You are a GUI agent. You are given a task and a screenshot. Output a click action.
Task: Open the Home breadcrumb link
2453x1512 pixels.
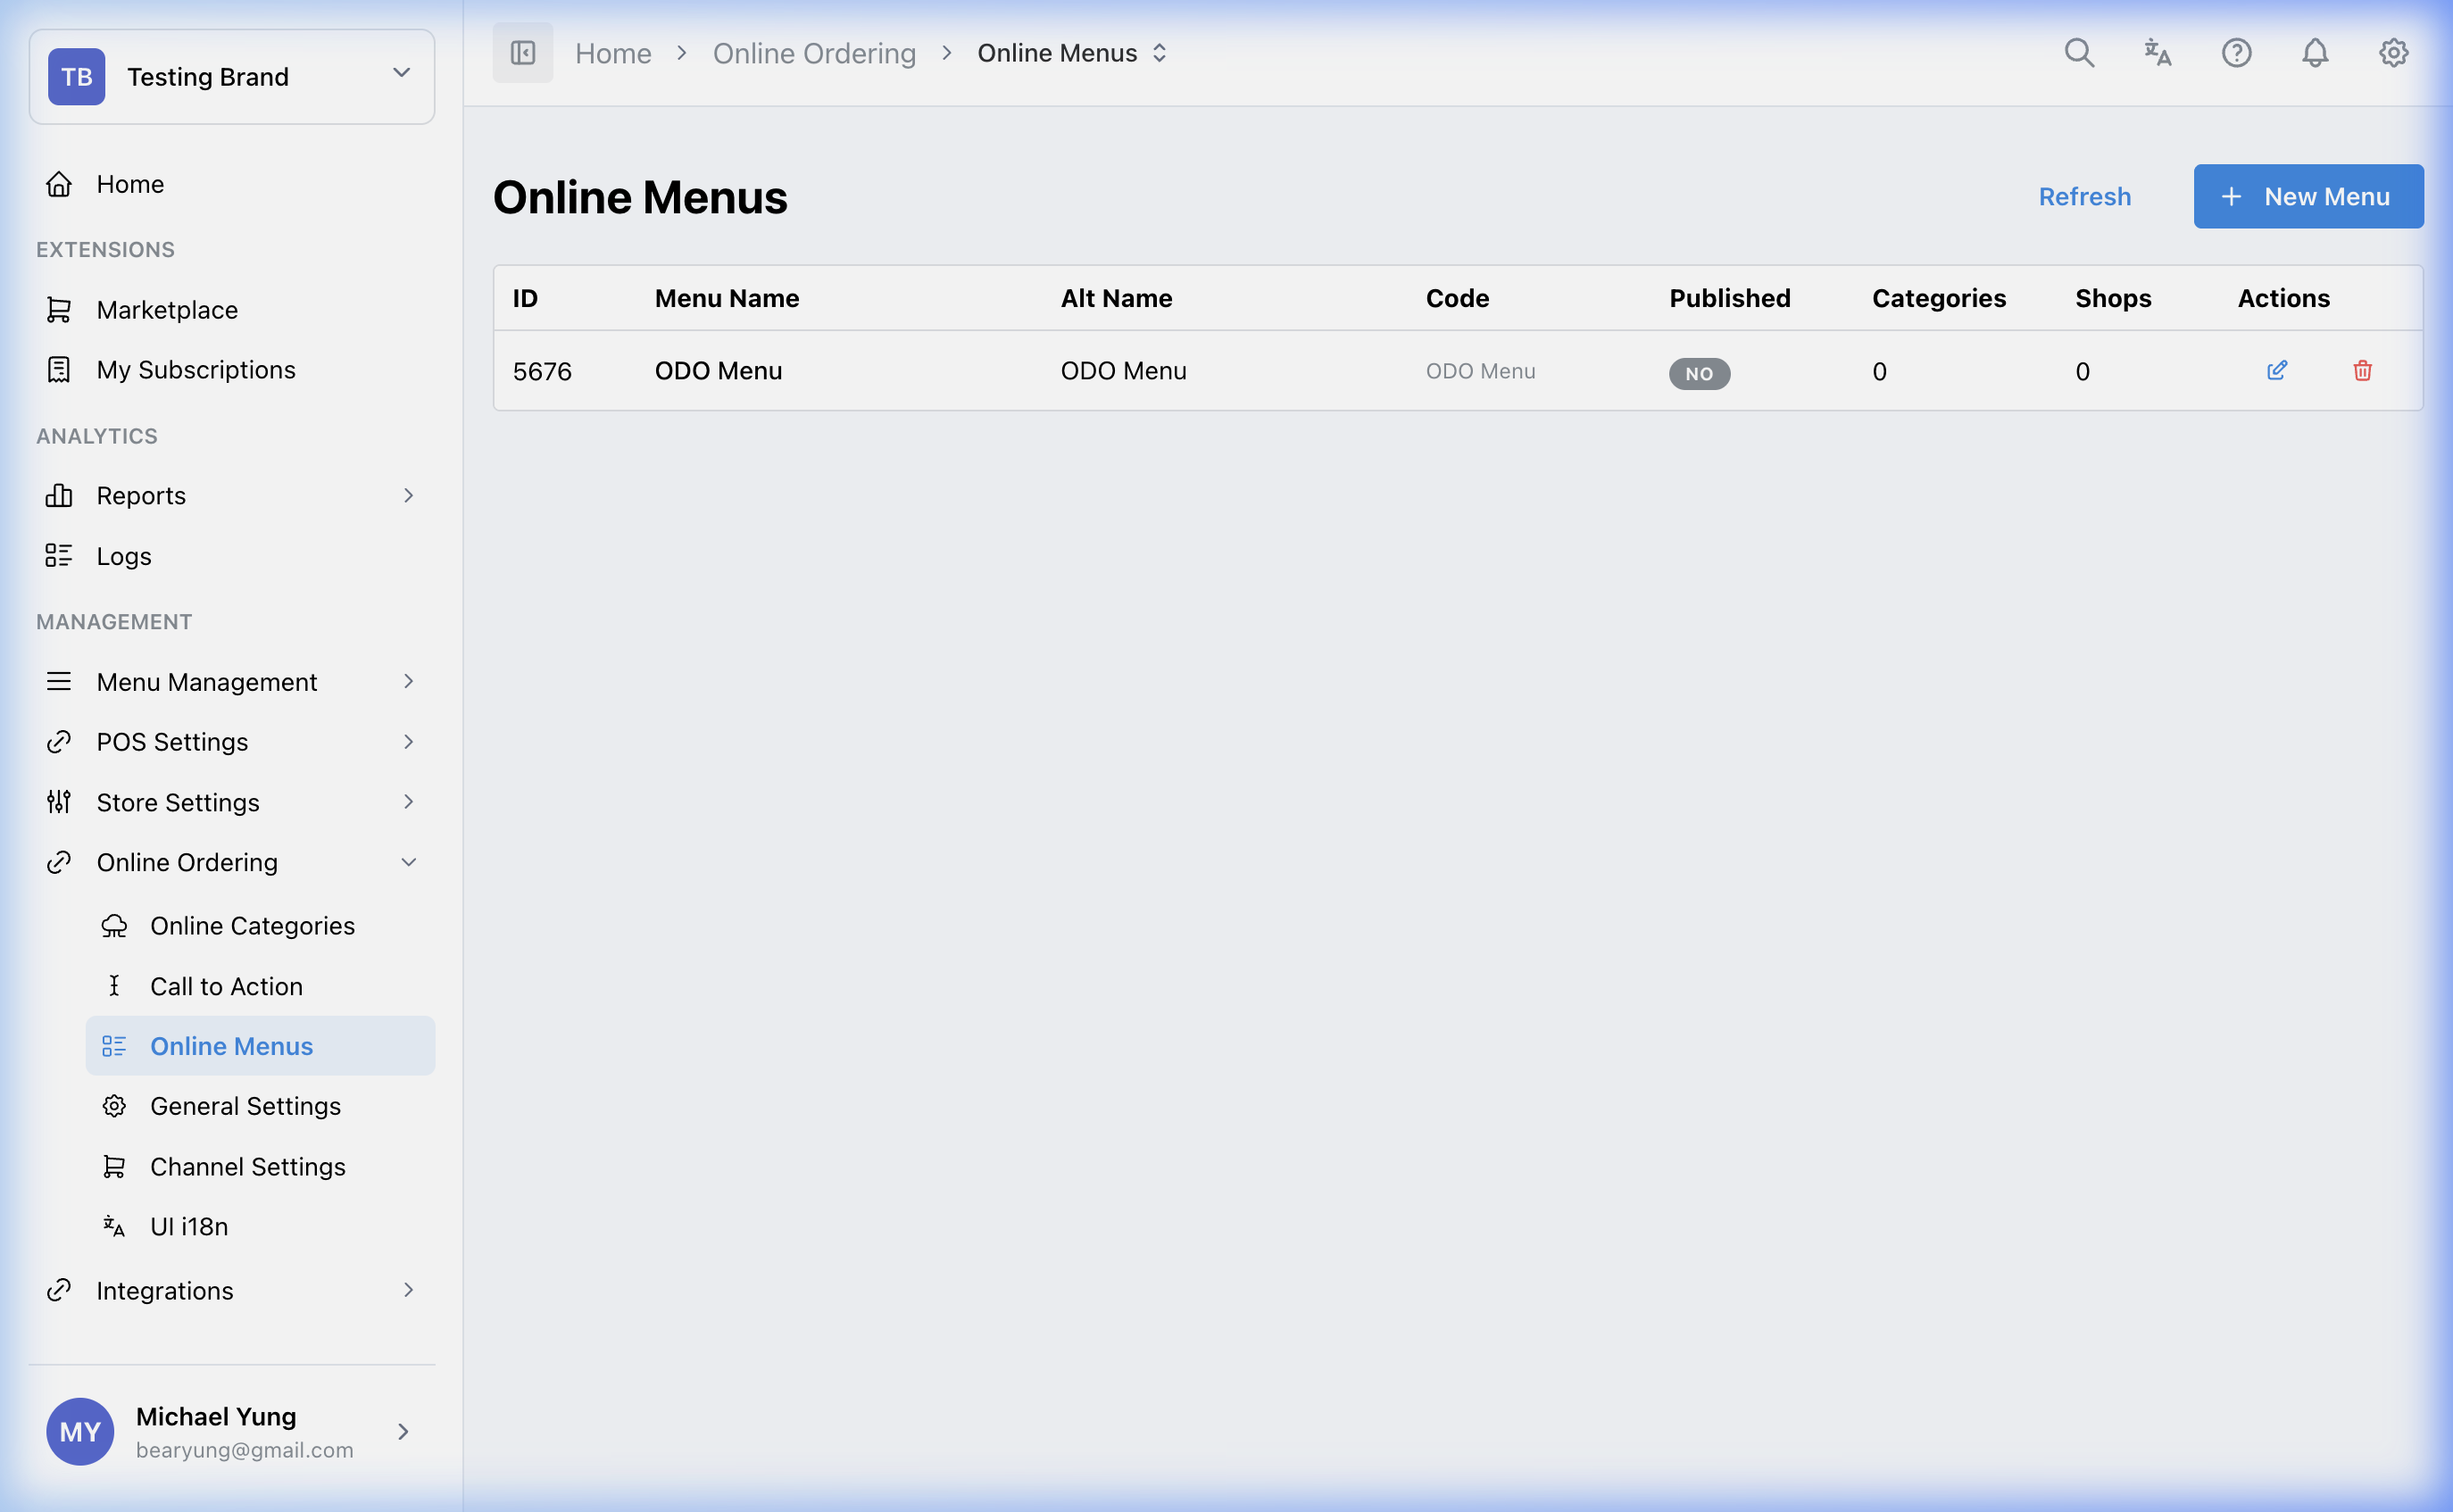pyautogui.click(x=613, y=52)
